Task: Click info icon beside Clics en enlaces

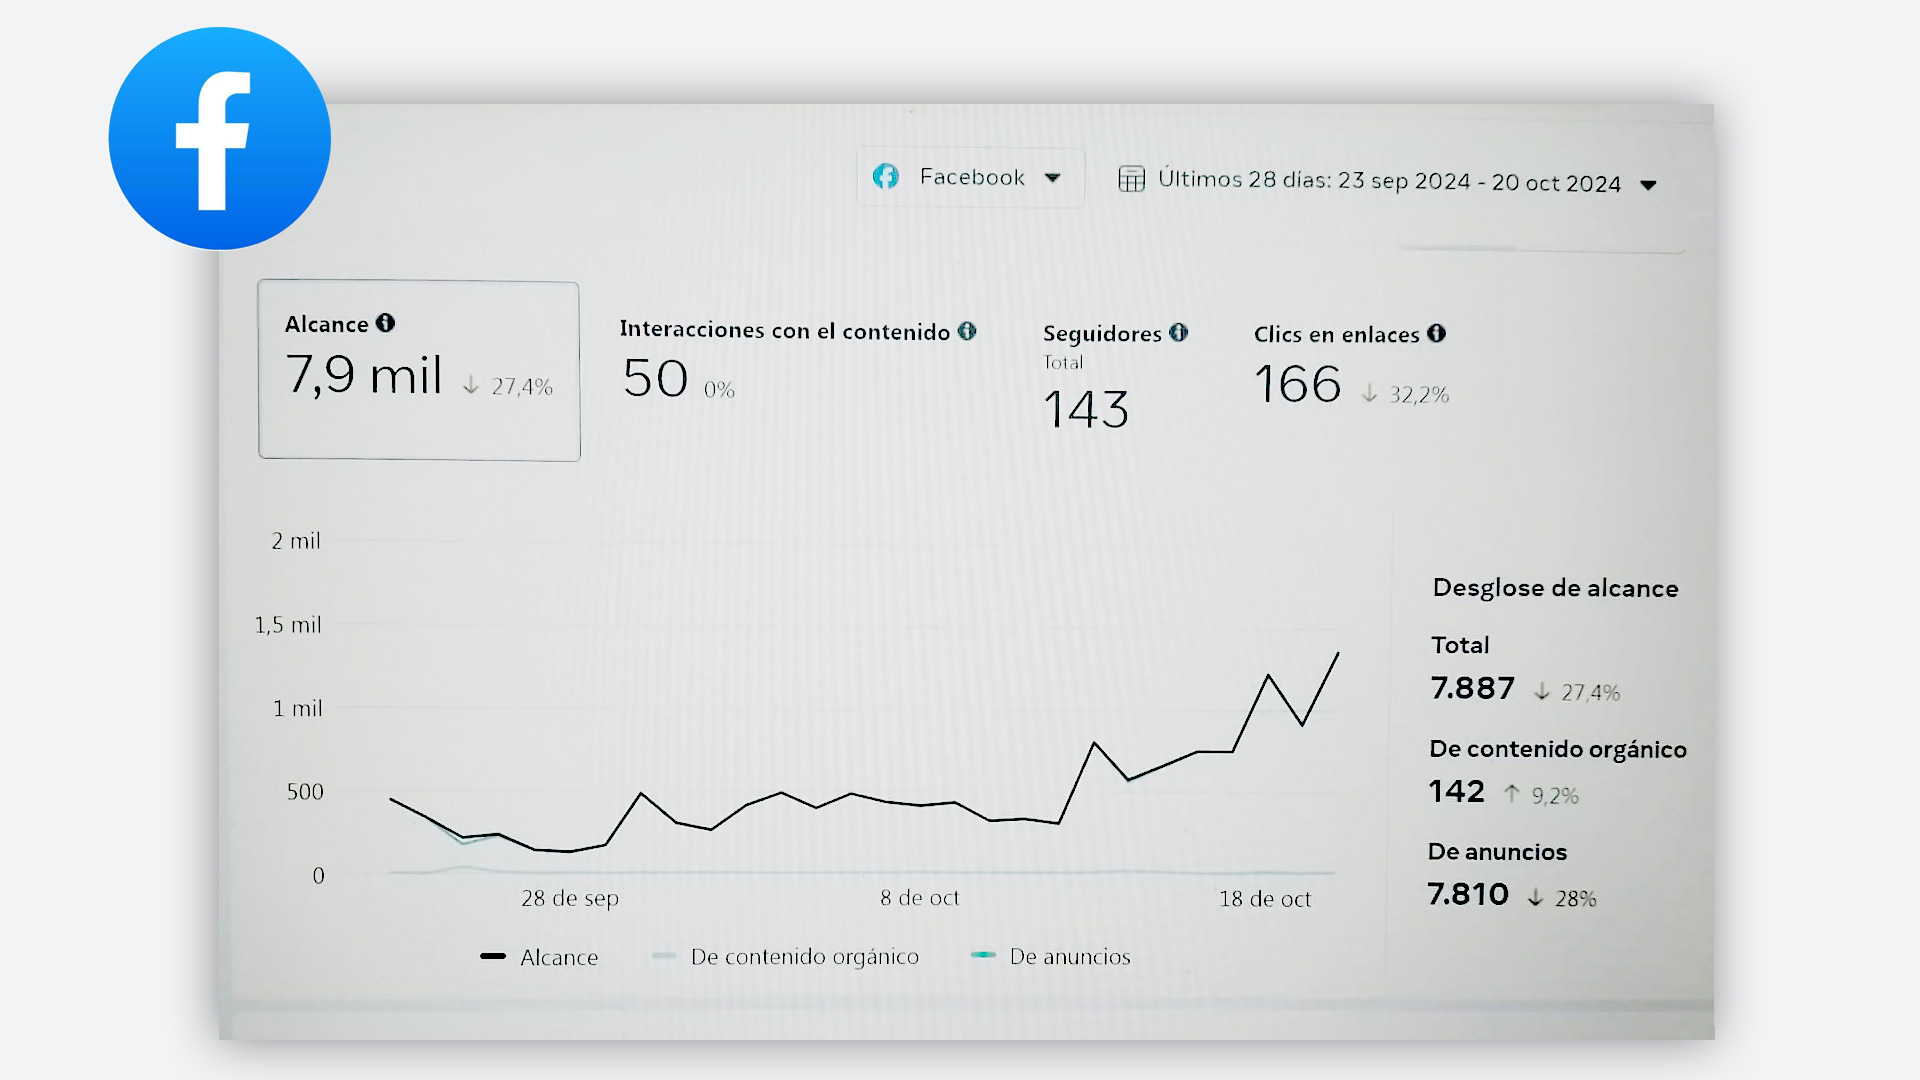Action: click(x=1437, y=333)
